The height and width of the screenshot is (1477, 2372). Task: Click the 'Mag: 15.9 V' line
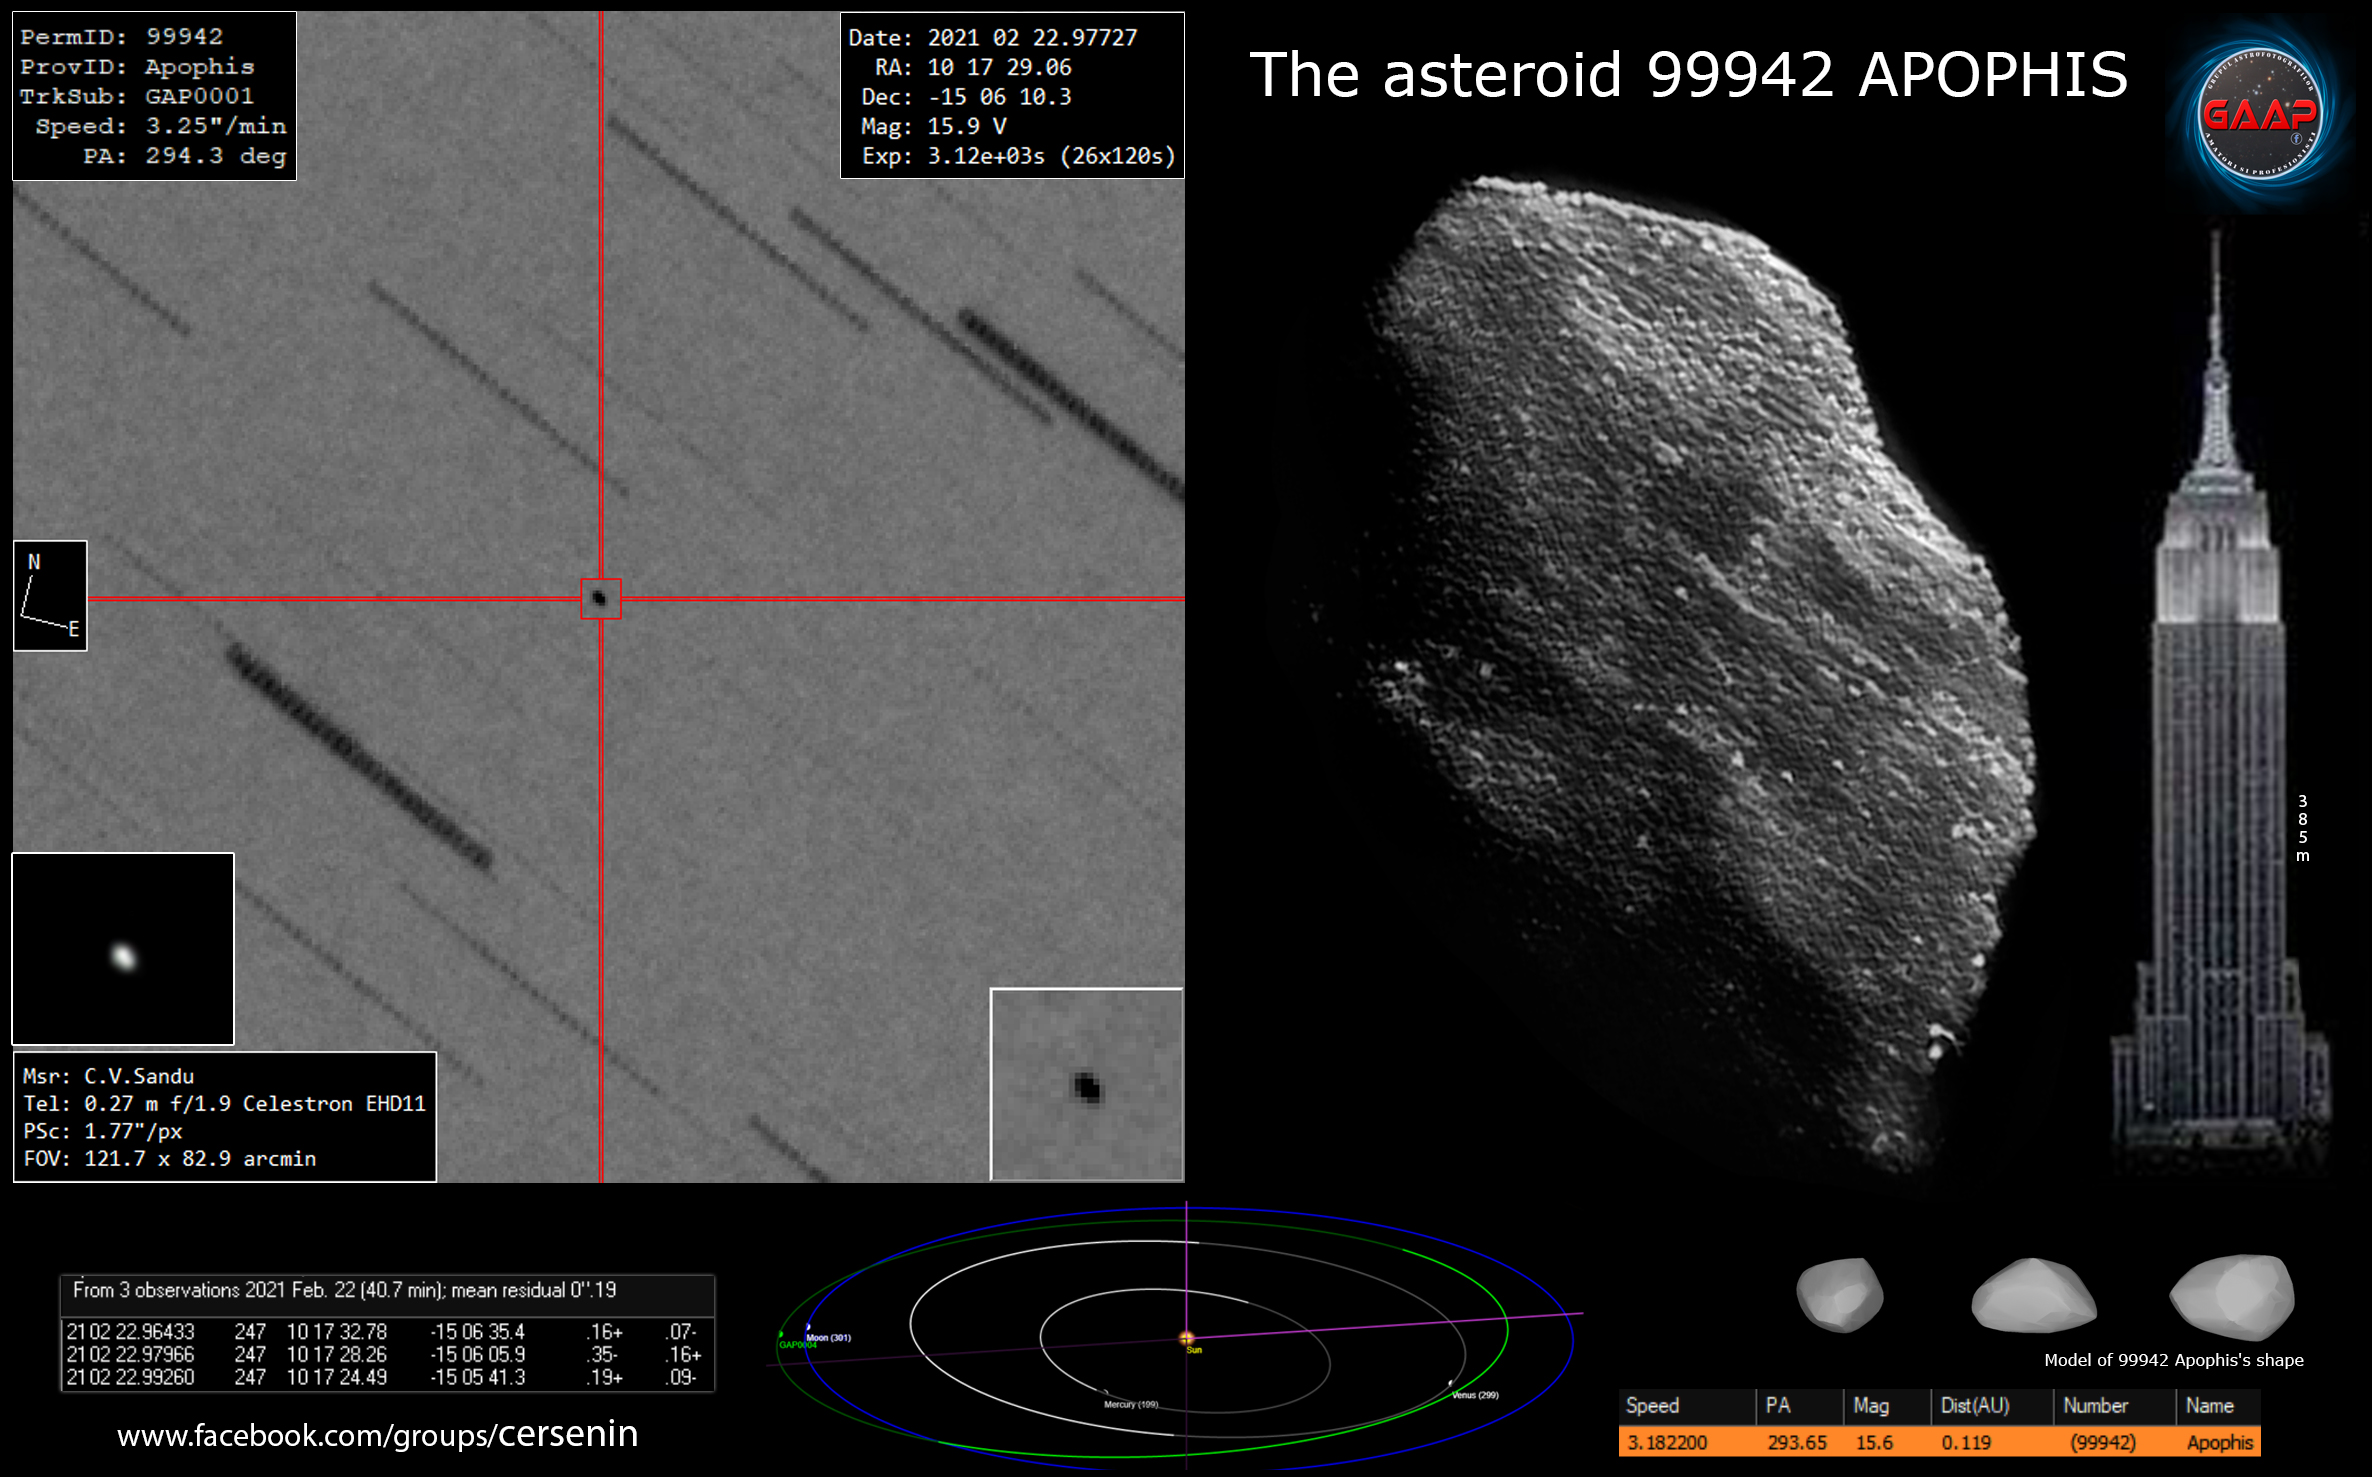point(934,126)
